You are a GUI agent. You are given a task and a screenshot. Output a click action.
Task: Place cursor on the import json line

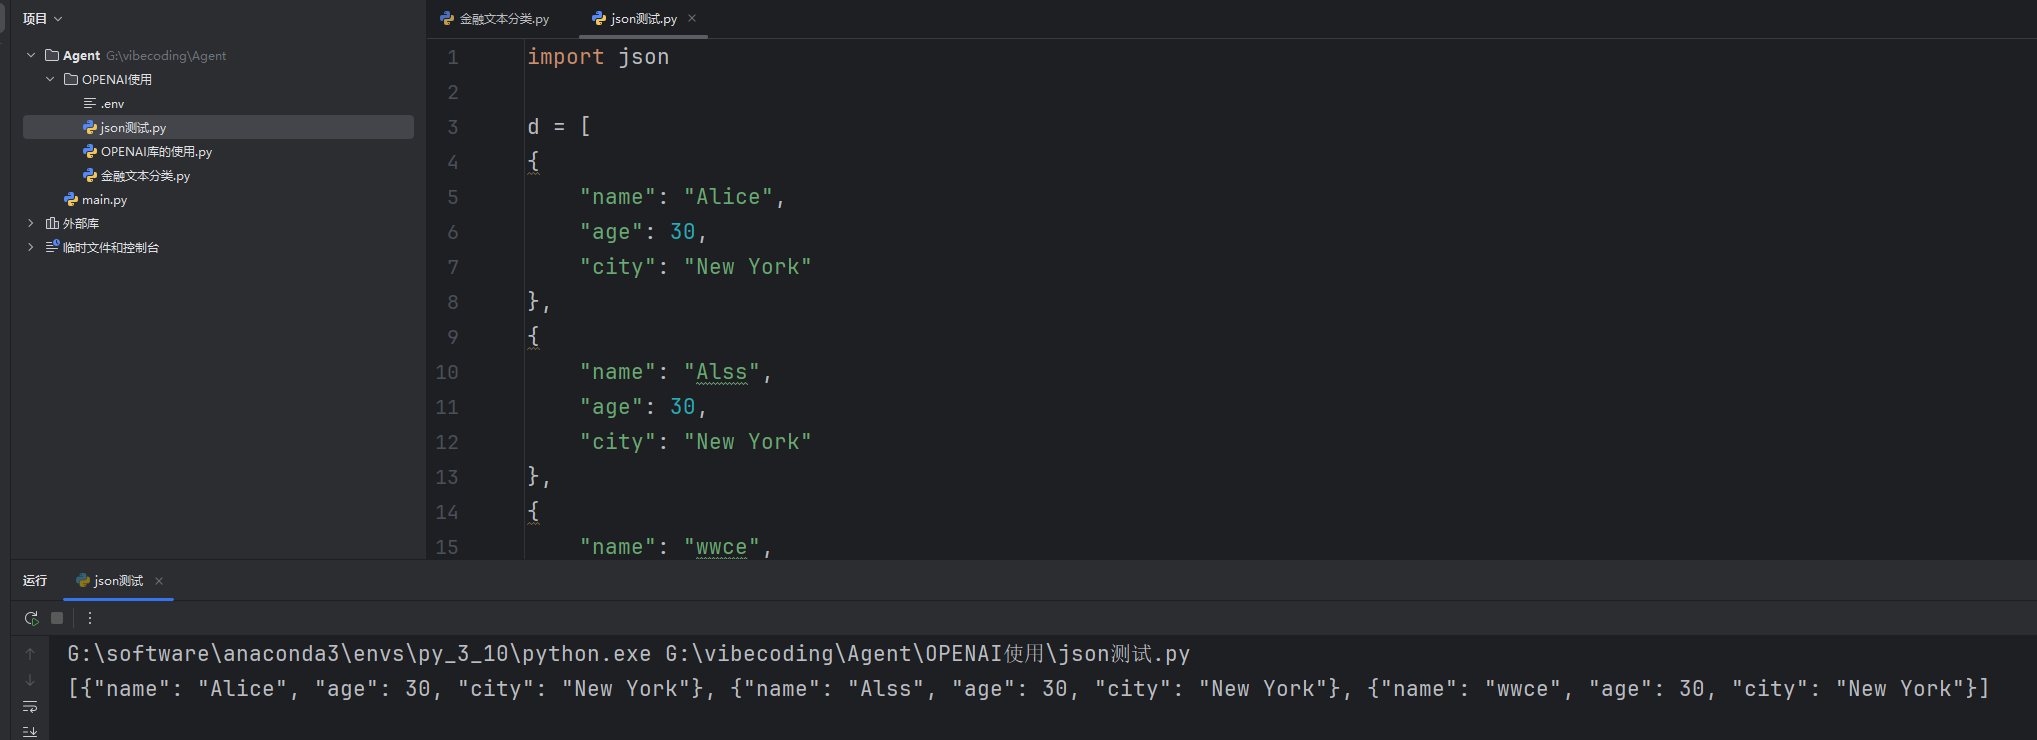pos(598,57)
